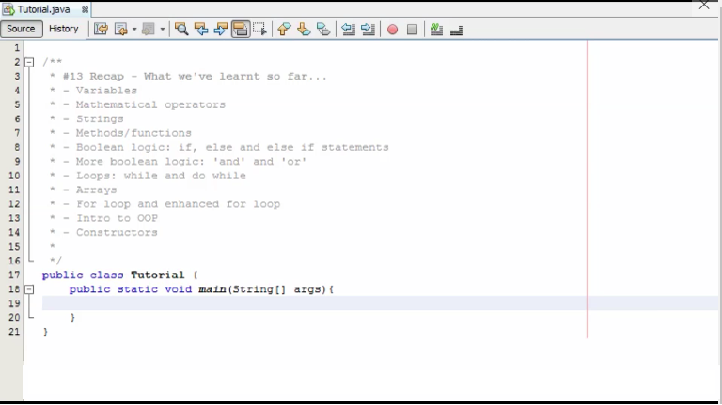Click the Back navigation icon

coord(121,29)
